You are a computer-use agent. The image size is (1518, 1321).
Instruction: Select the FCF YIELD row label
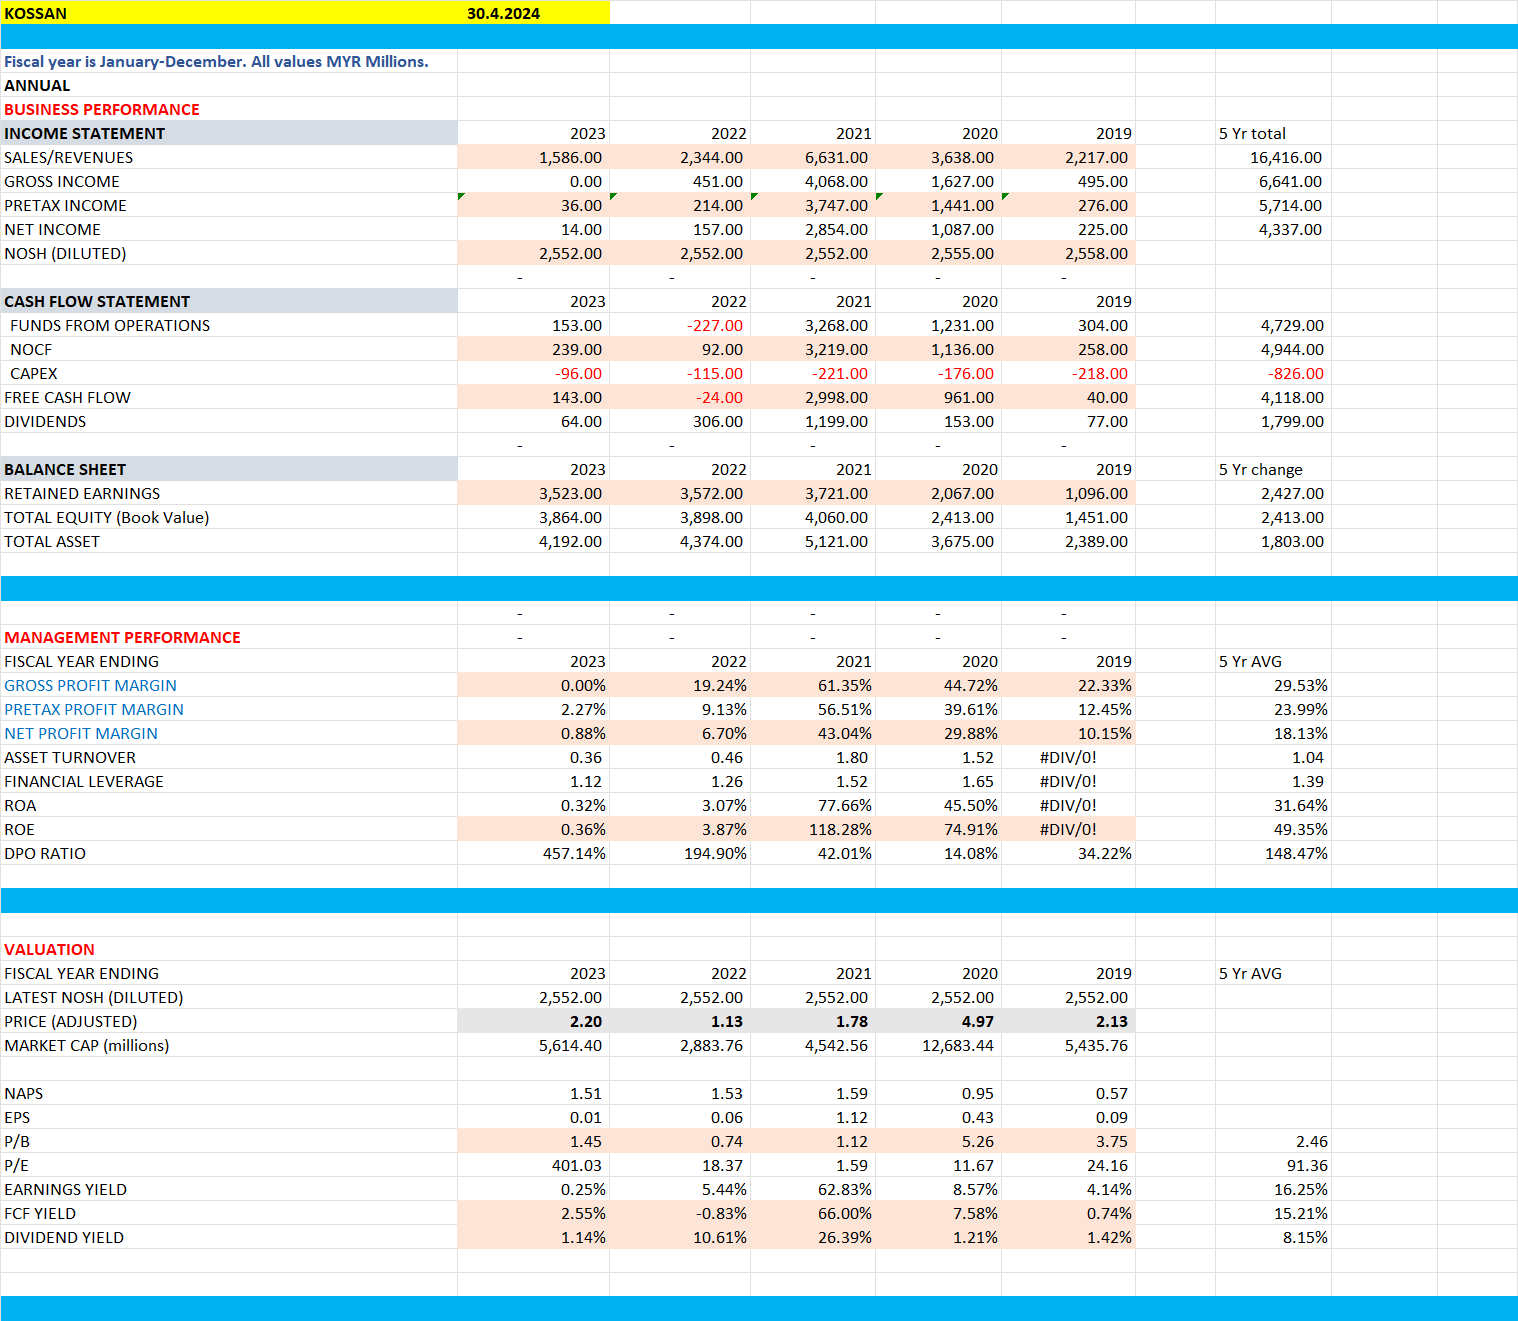(40, 1213)
